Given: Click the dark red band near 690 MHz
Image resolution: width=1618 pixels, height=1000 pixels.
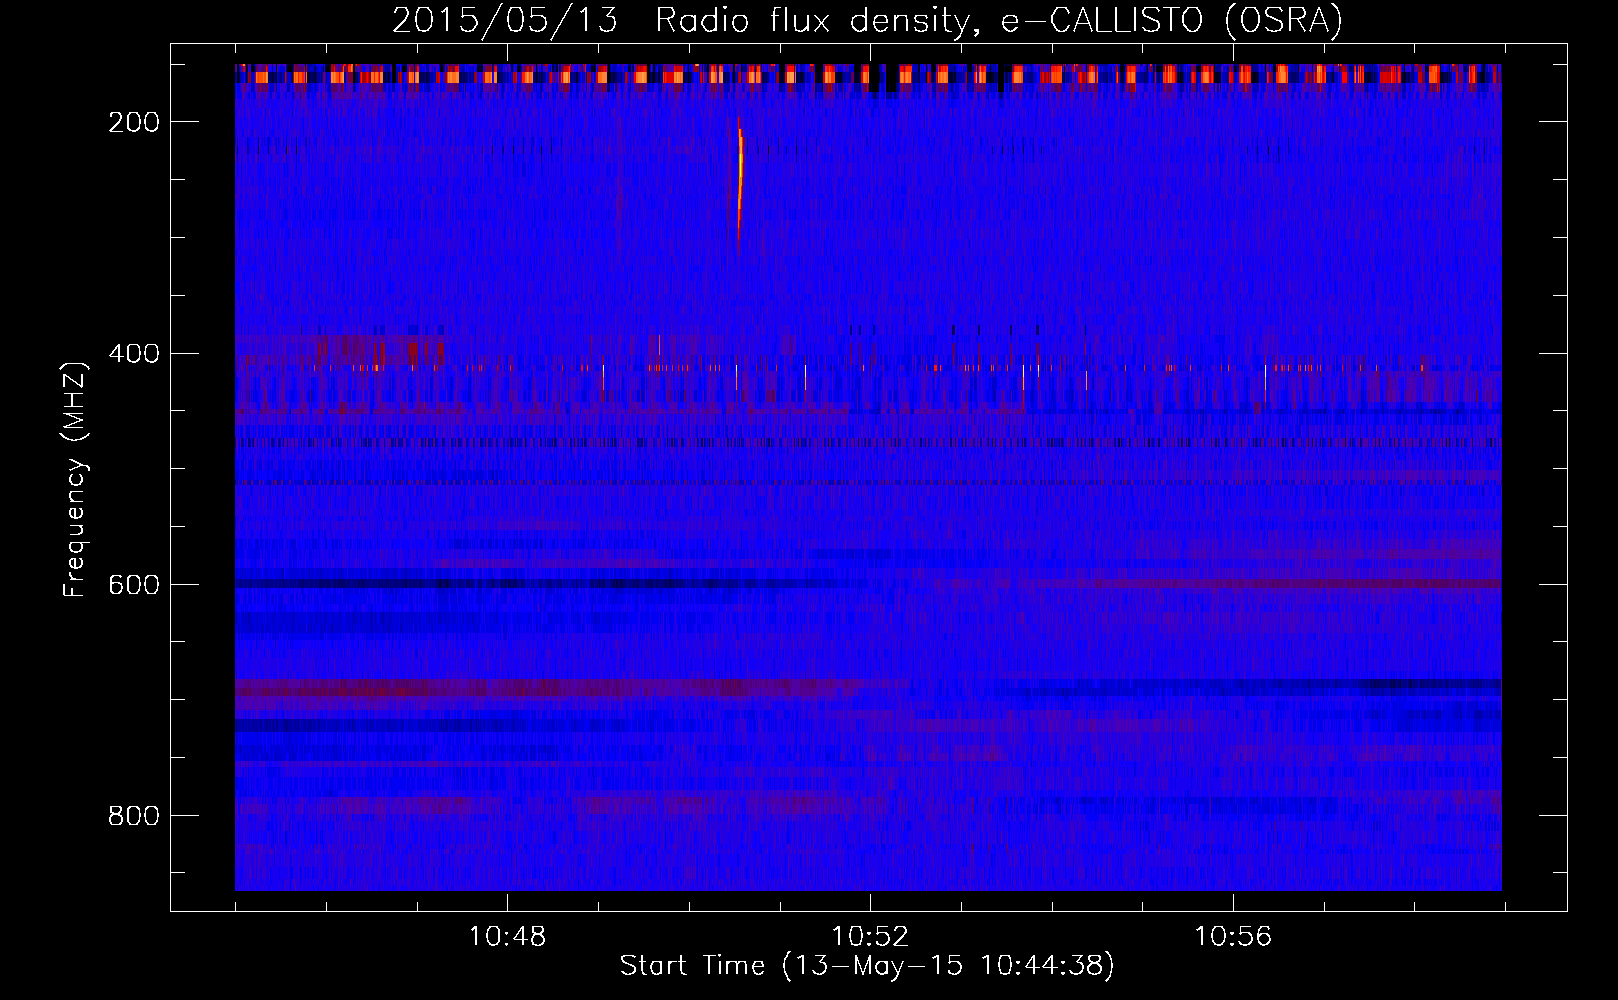Looking at the screenshot, I should point(550,688).
